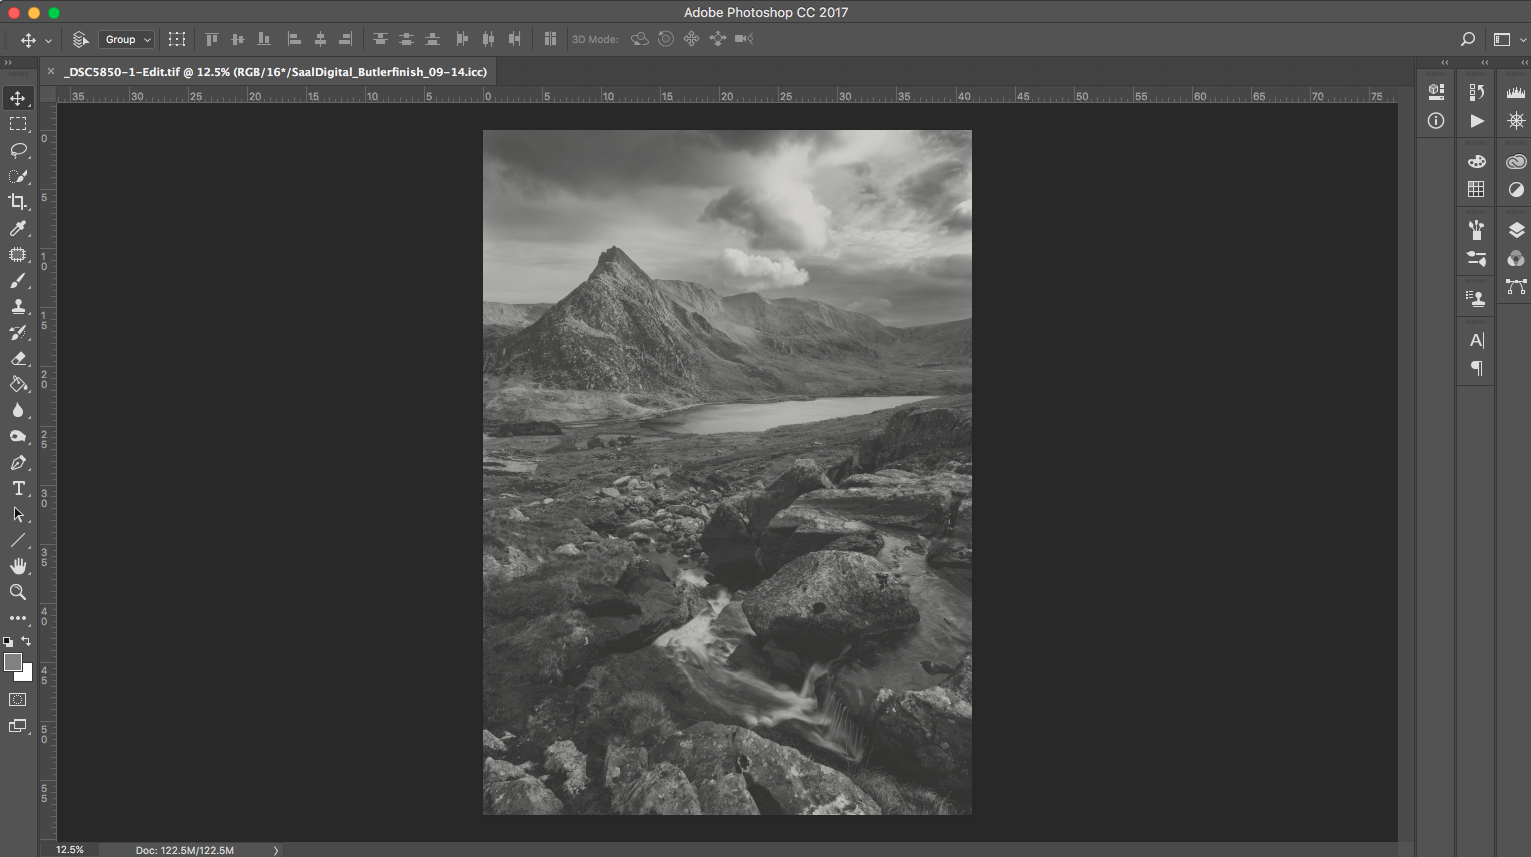Click the 3D orbit camera mode icon
The height and width of the screenshot is (857, 1531).
(x=640, y=39)
